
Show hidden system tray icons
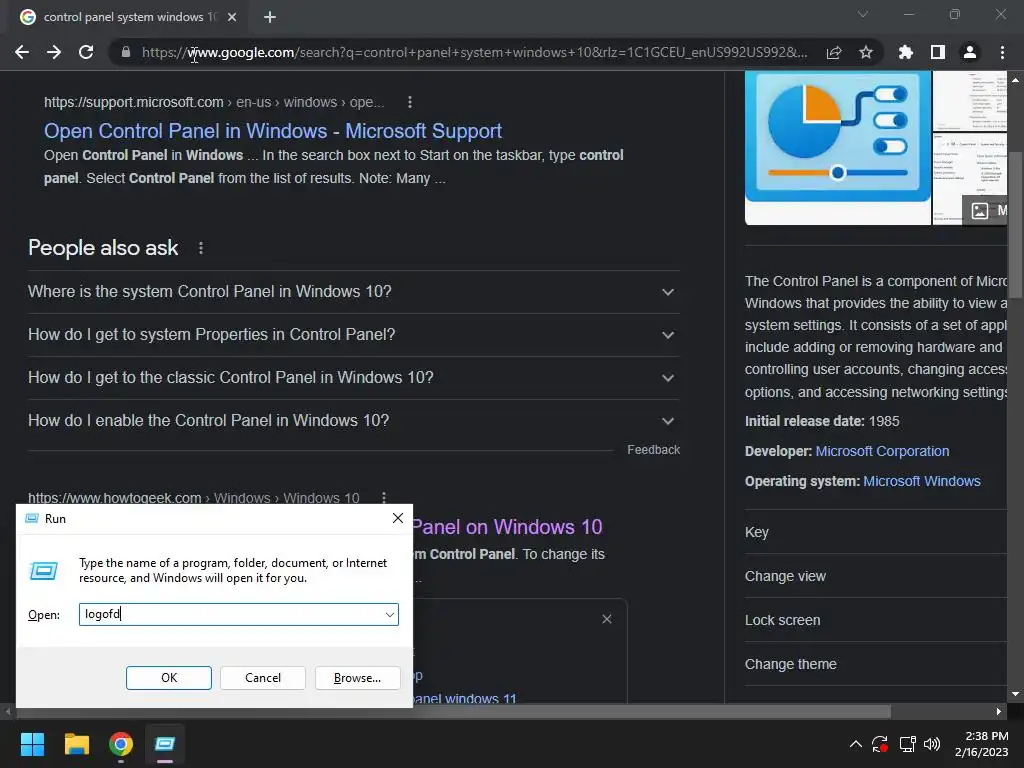click(856, 744)
